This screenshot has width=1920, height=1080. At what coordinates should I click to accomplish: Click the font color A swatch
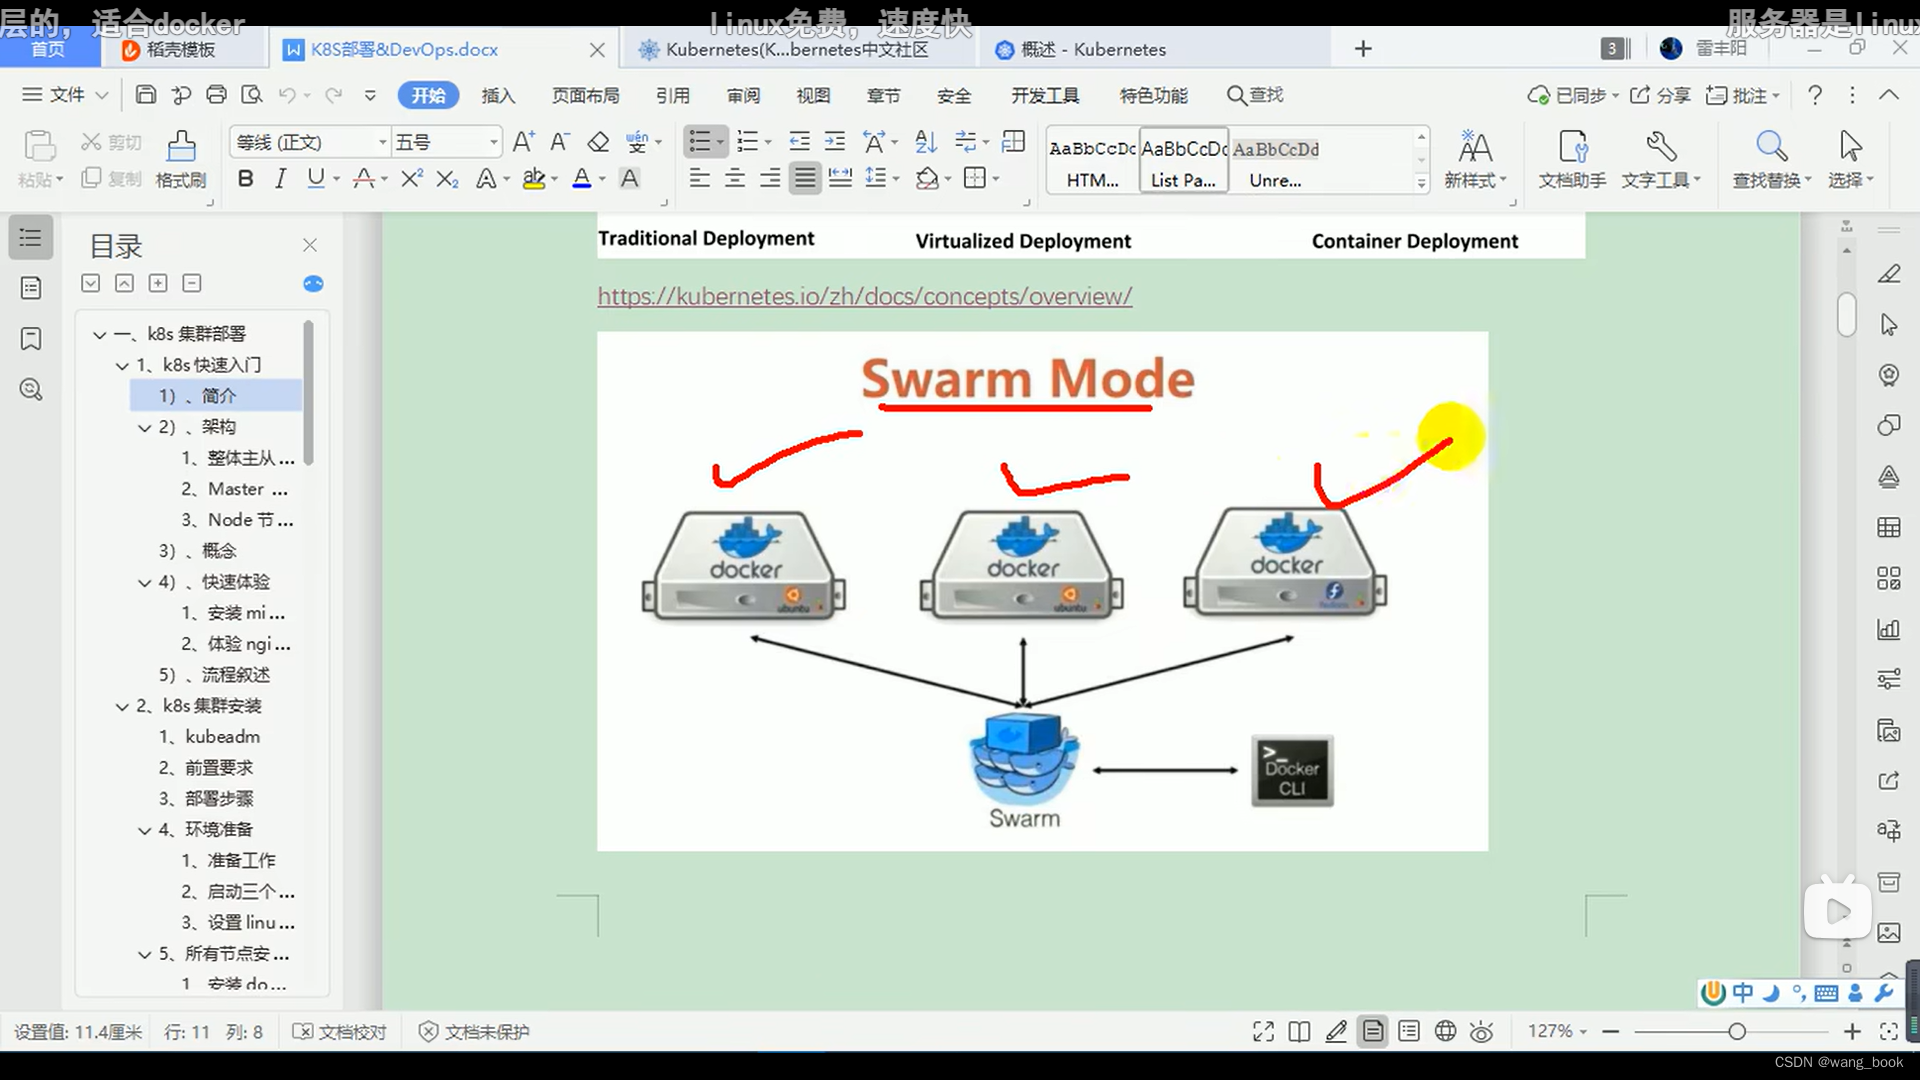pyautogui.click(x=581, y=179)
